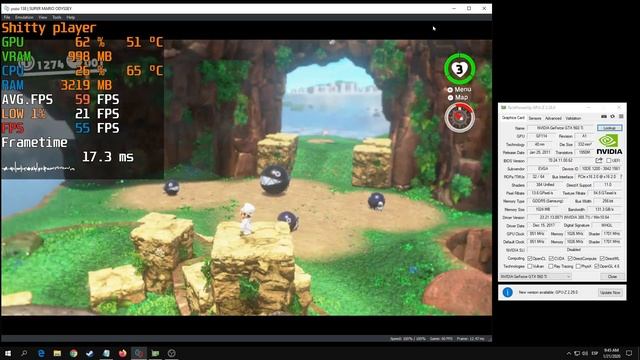Select the green GPU-Z taskbar icon
640x360 pixels.
[x=155, y=353]
